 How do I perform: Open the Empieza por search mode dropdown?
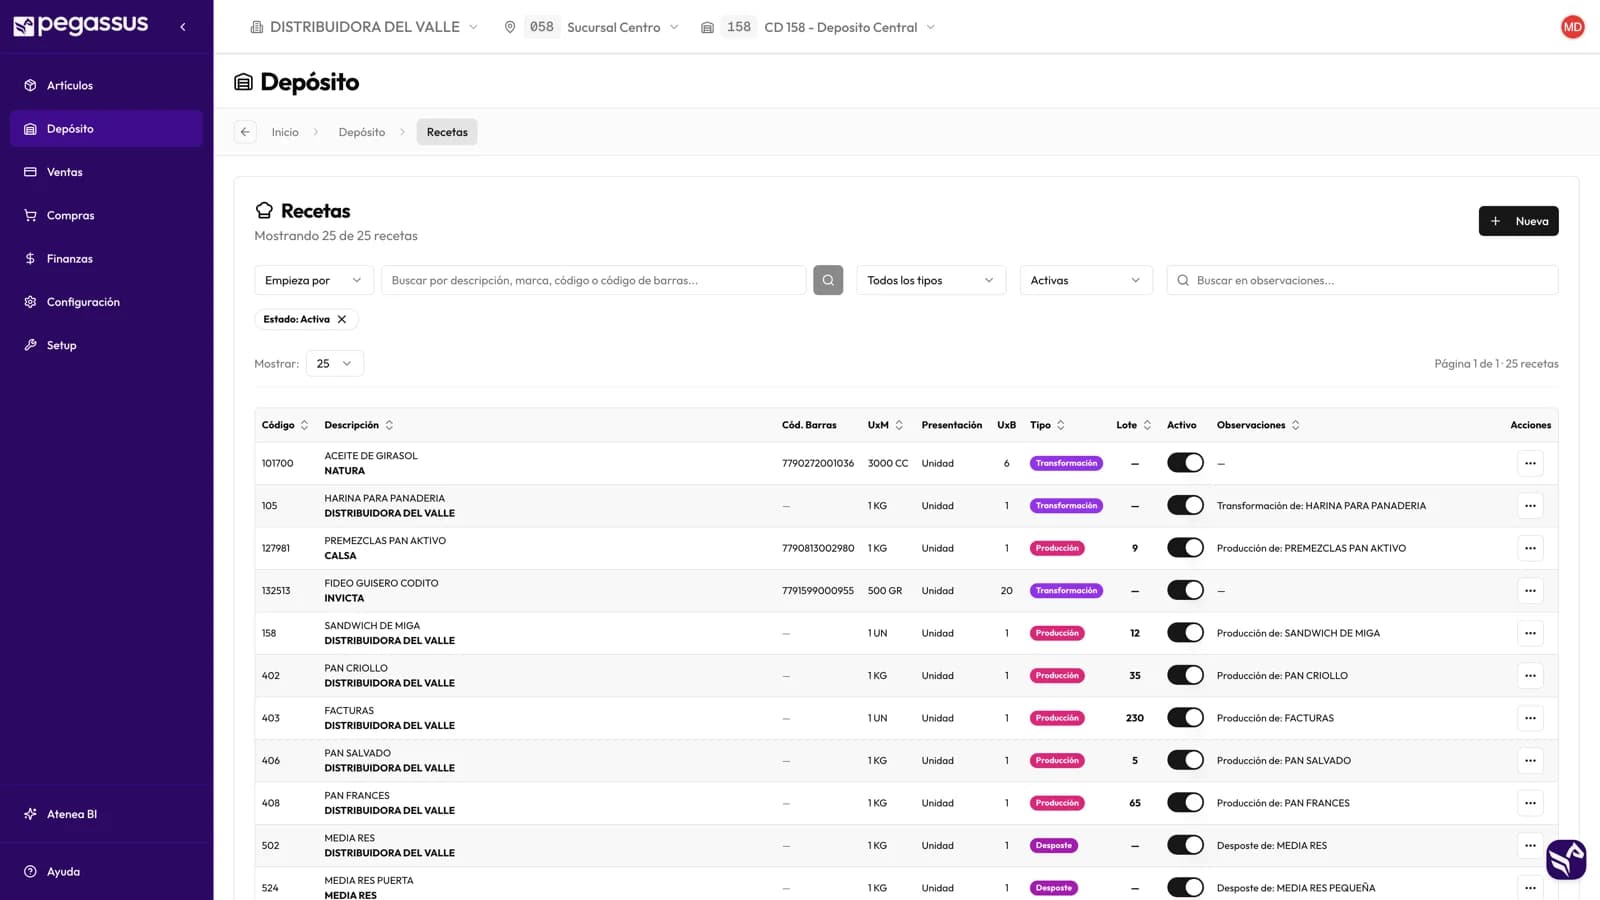point(314,280)
